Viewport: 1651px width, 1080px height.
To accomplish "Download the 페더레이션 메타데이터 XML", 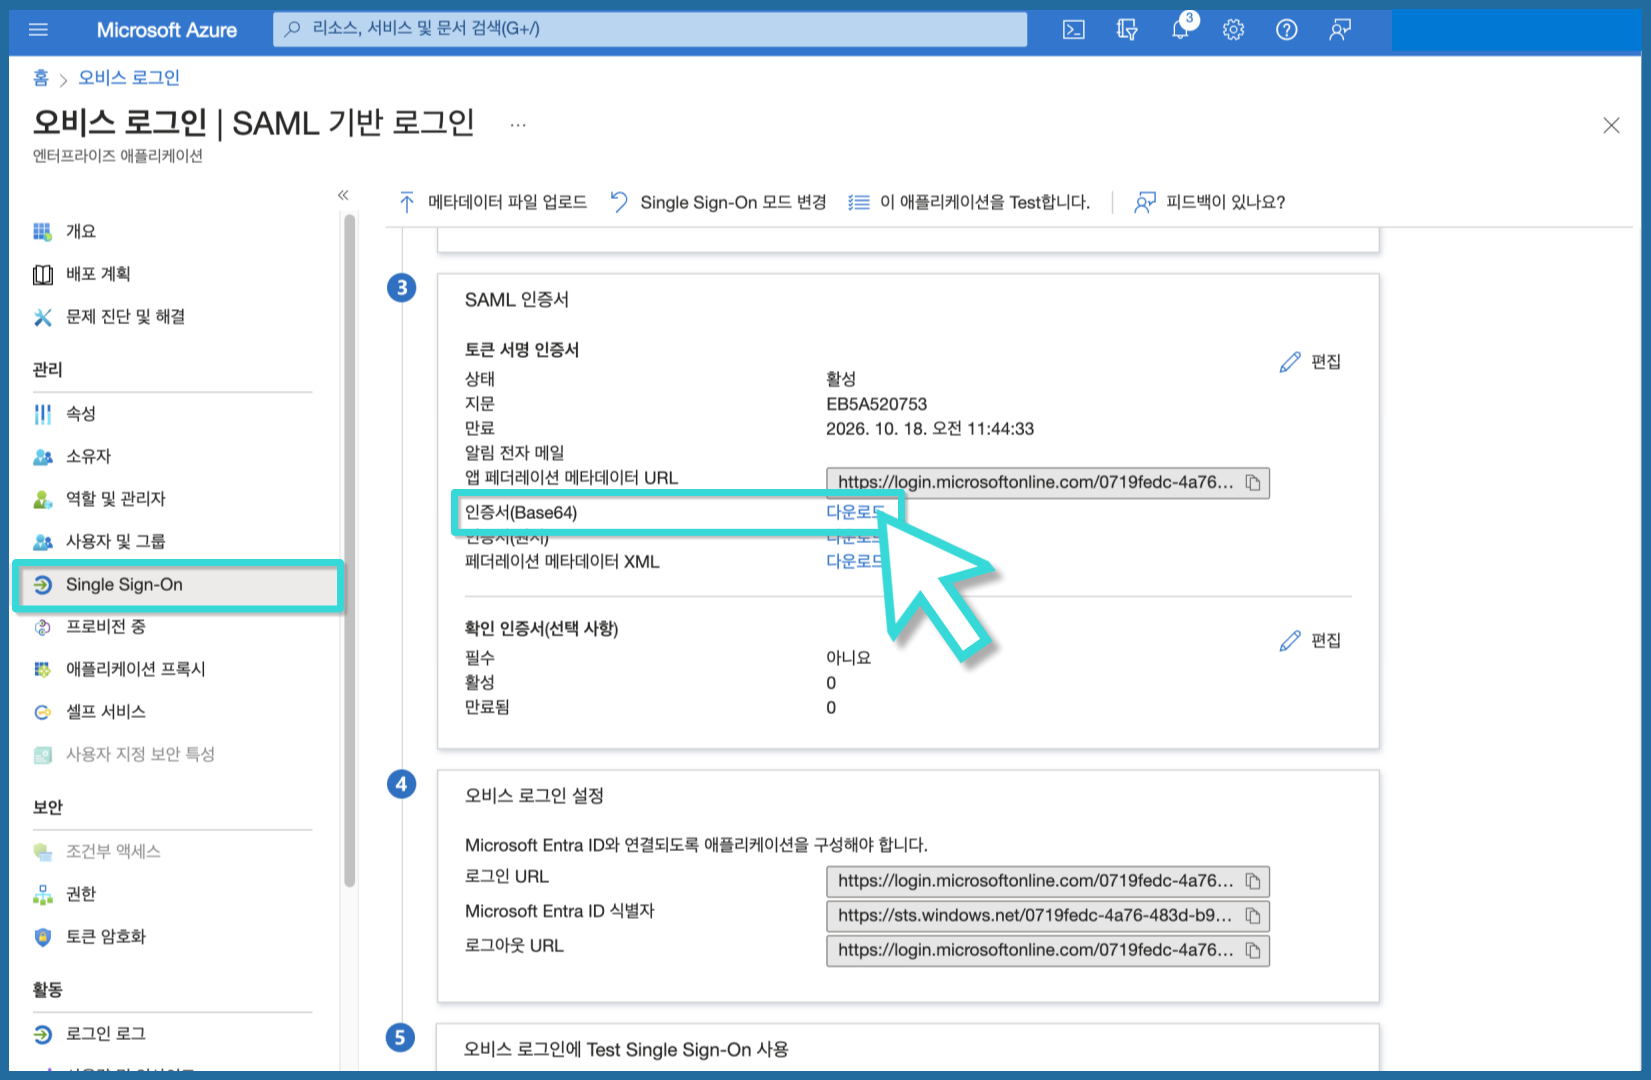I will pos(854,562).
